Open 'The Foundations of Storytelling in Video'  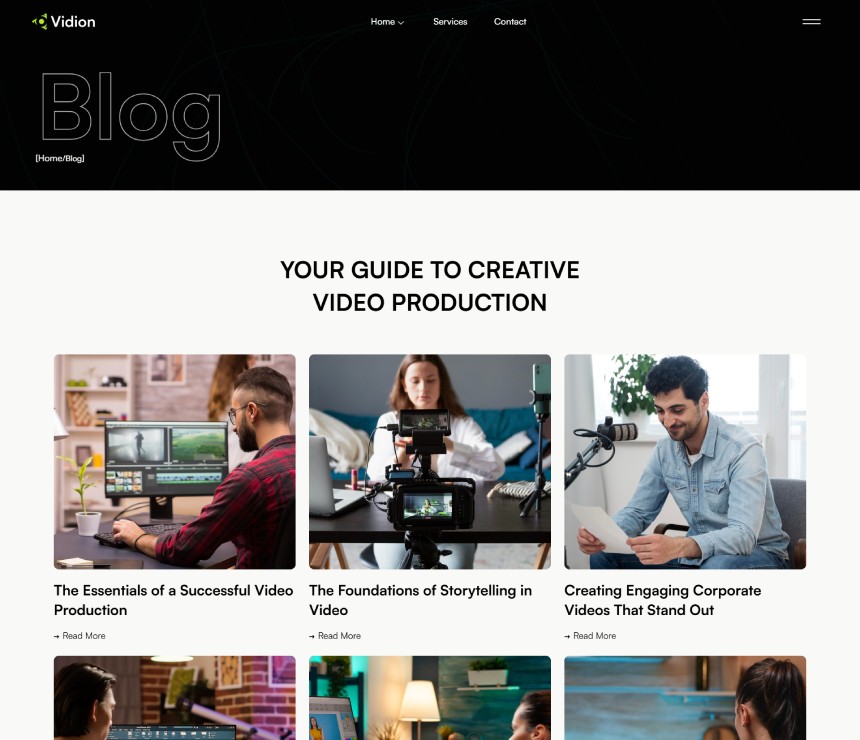click(420, 600)
